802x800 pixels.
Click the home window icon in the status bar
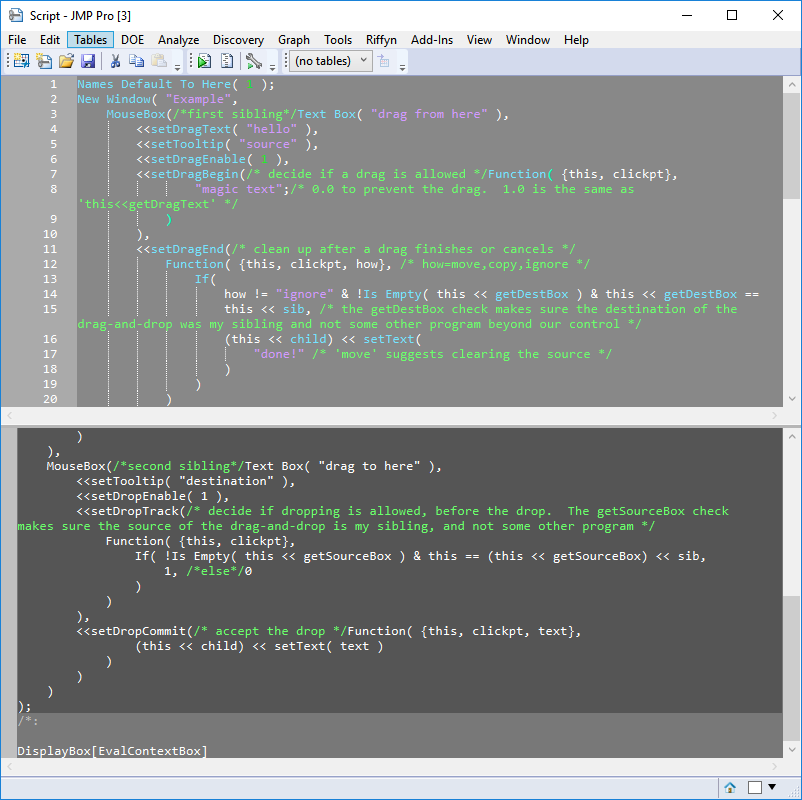click(729, 787)
